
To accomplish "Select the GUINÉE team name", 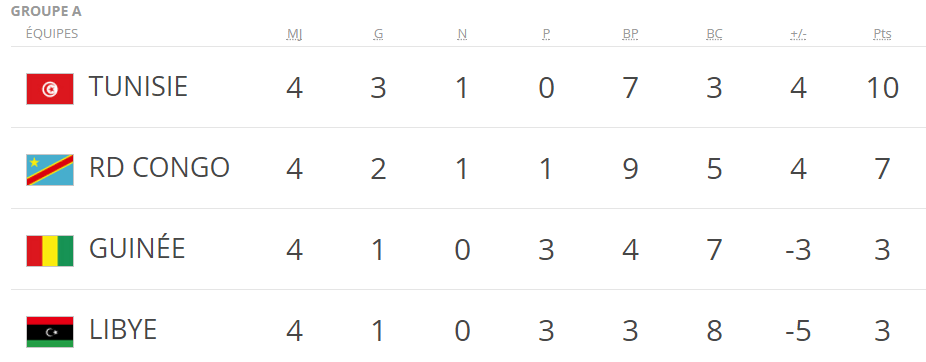I will pyautogui.click(x=137, y=248).
